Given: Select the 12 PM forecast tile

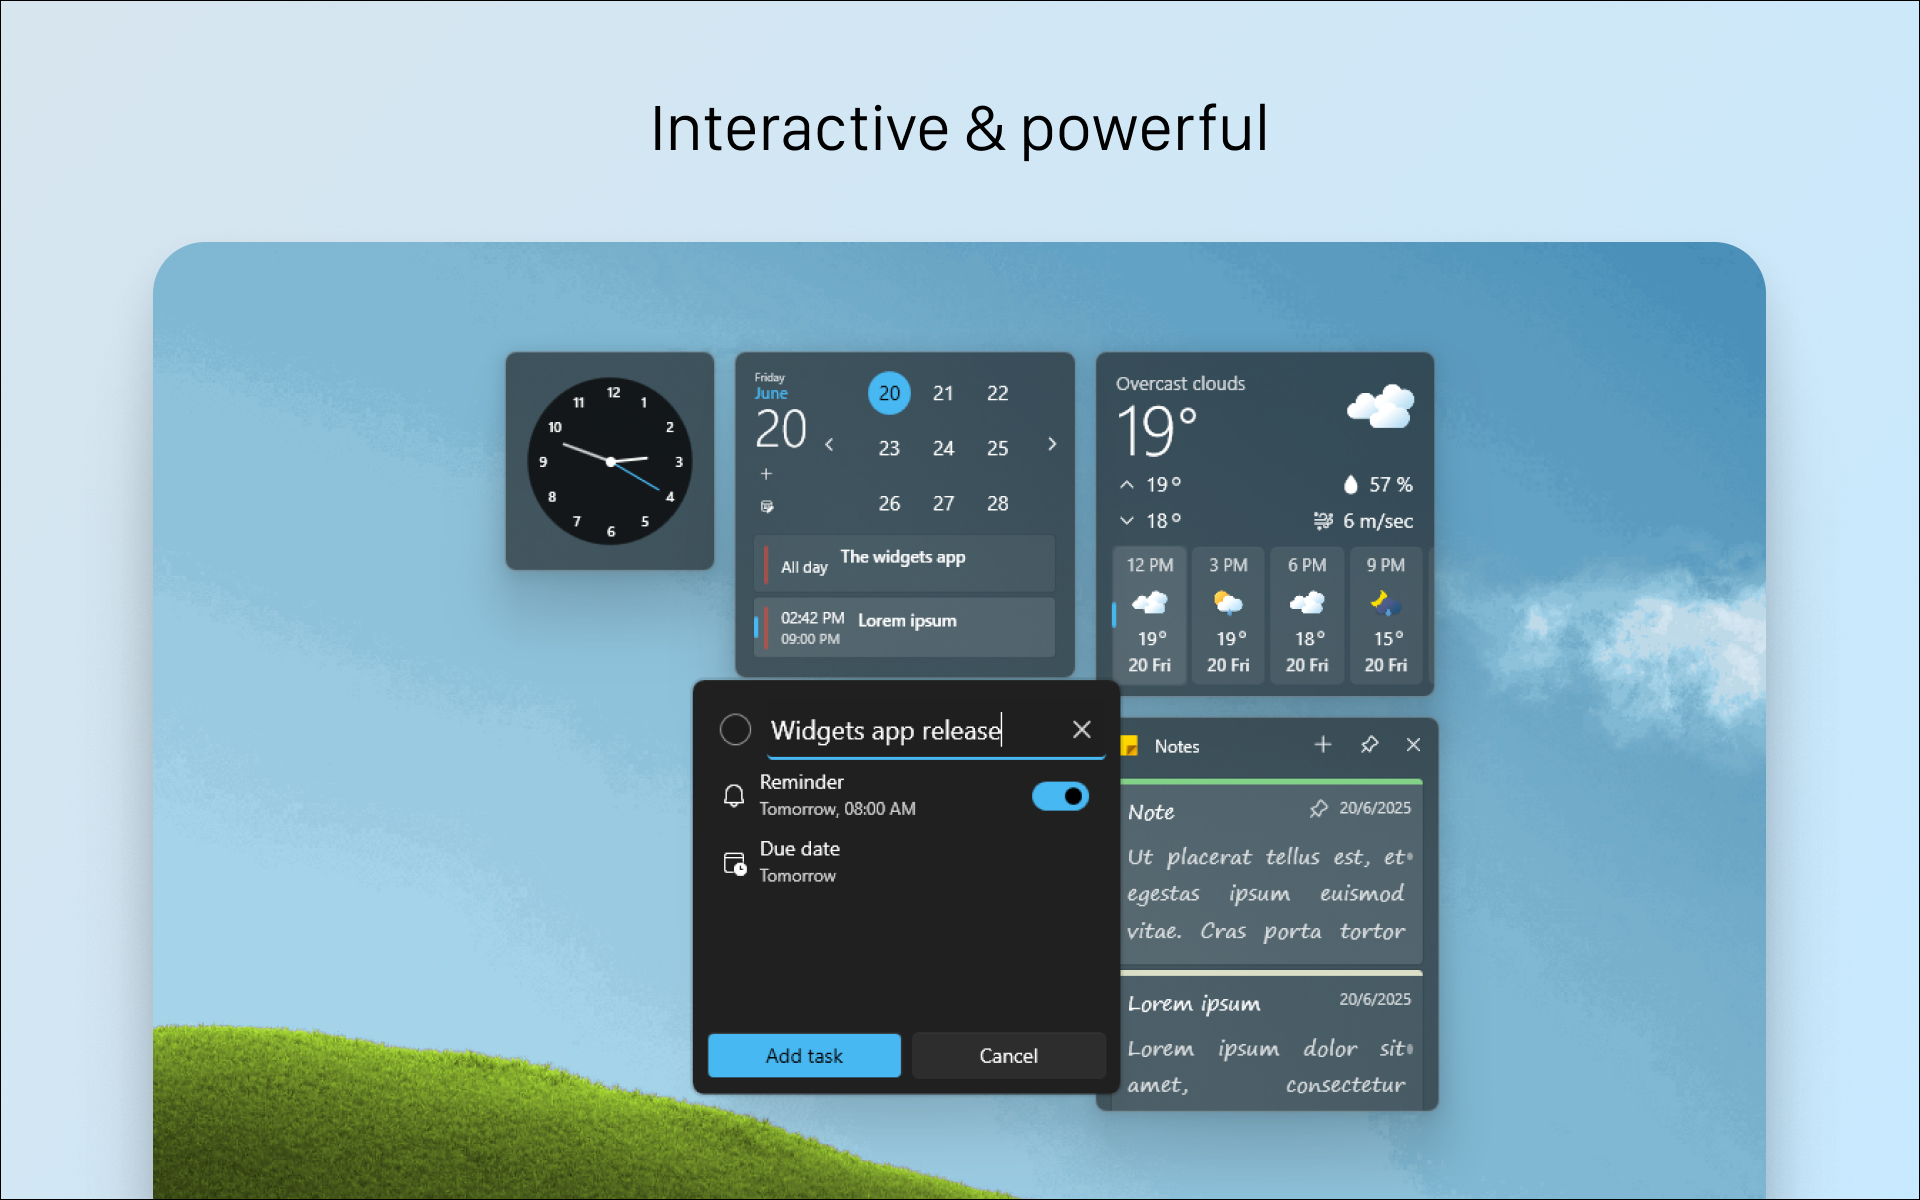Looking at the screenshot, I should click(1149, 615).
